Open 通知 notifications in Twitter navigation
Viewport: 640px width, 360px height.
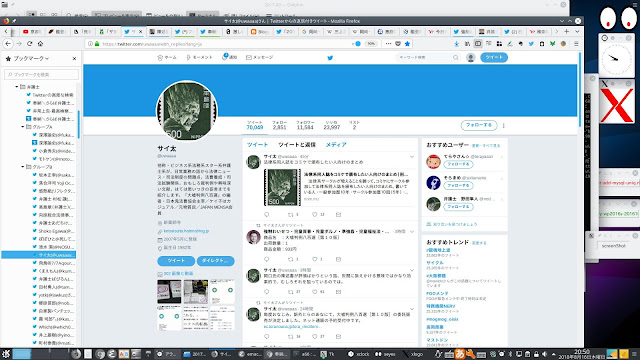tap(230, 58)
